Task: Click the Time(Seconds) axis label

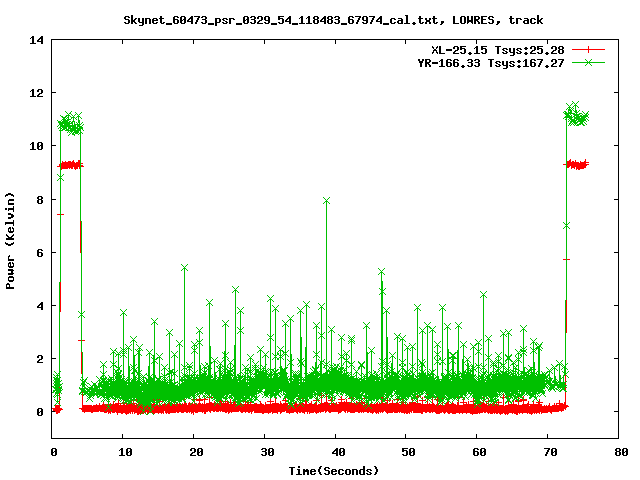Action: point(333,471)
